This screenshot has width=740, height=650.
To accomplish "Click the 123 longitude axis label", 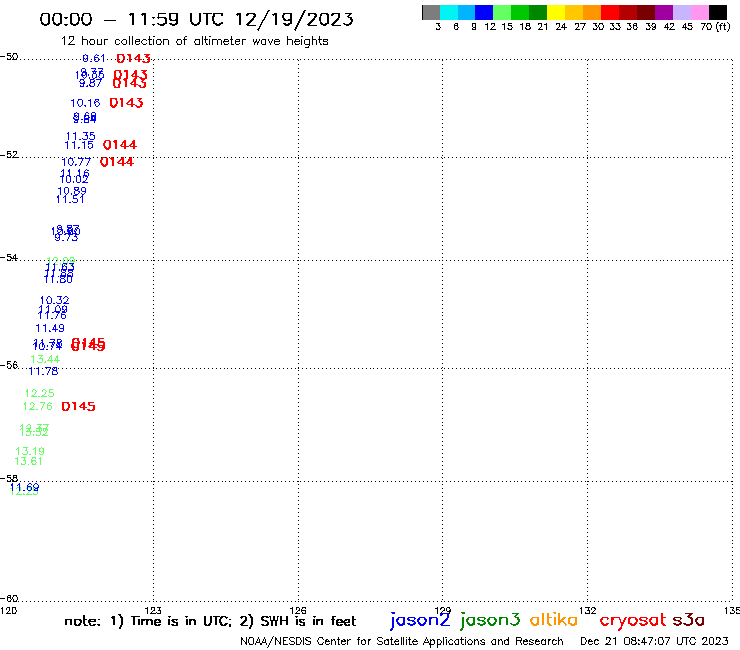I will click(x=153, y=611).
